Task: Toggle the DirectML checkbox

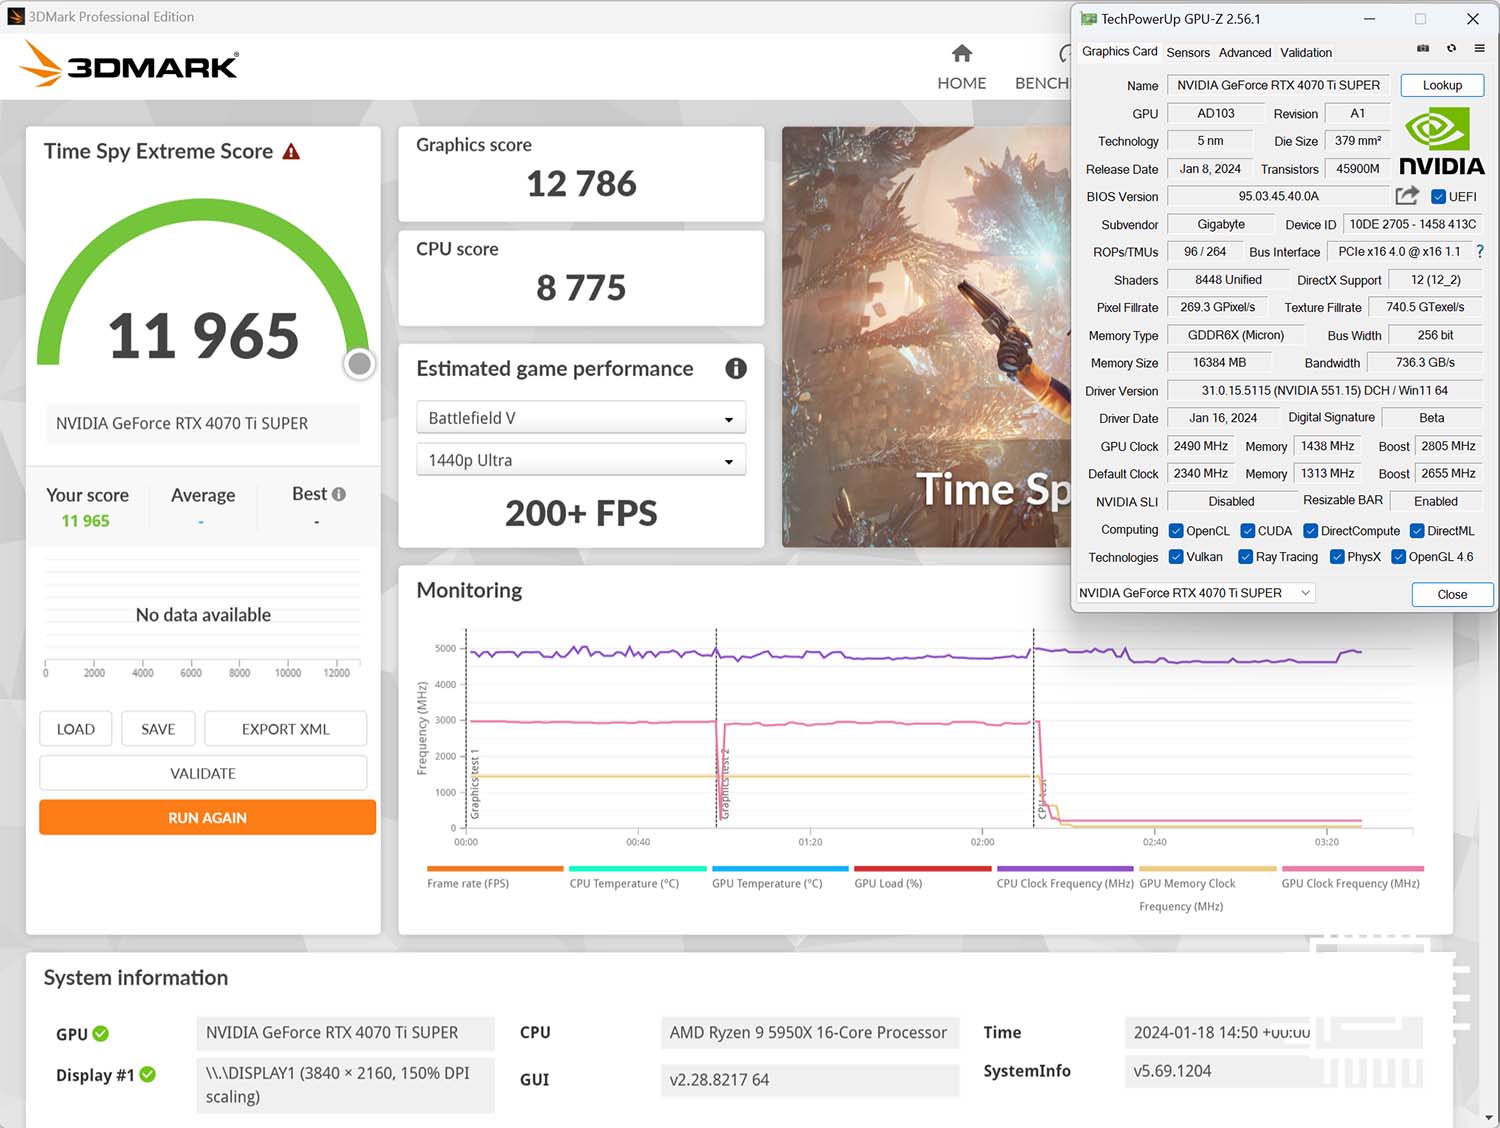Action: [1417, 531]
